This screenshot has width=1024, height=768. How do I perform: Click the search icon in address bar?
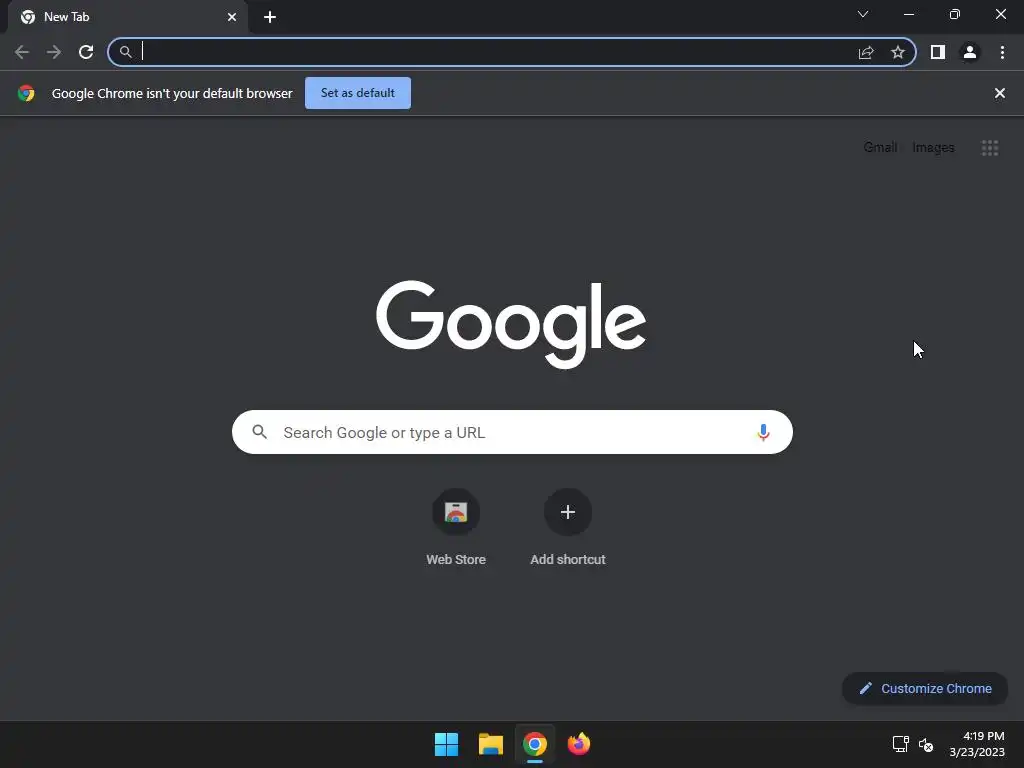[x=125, y=52]
